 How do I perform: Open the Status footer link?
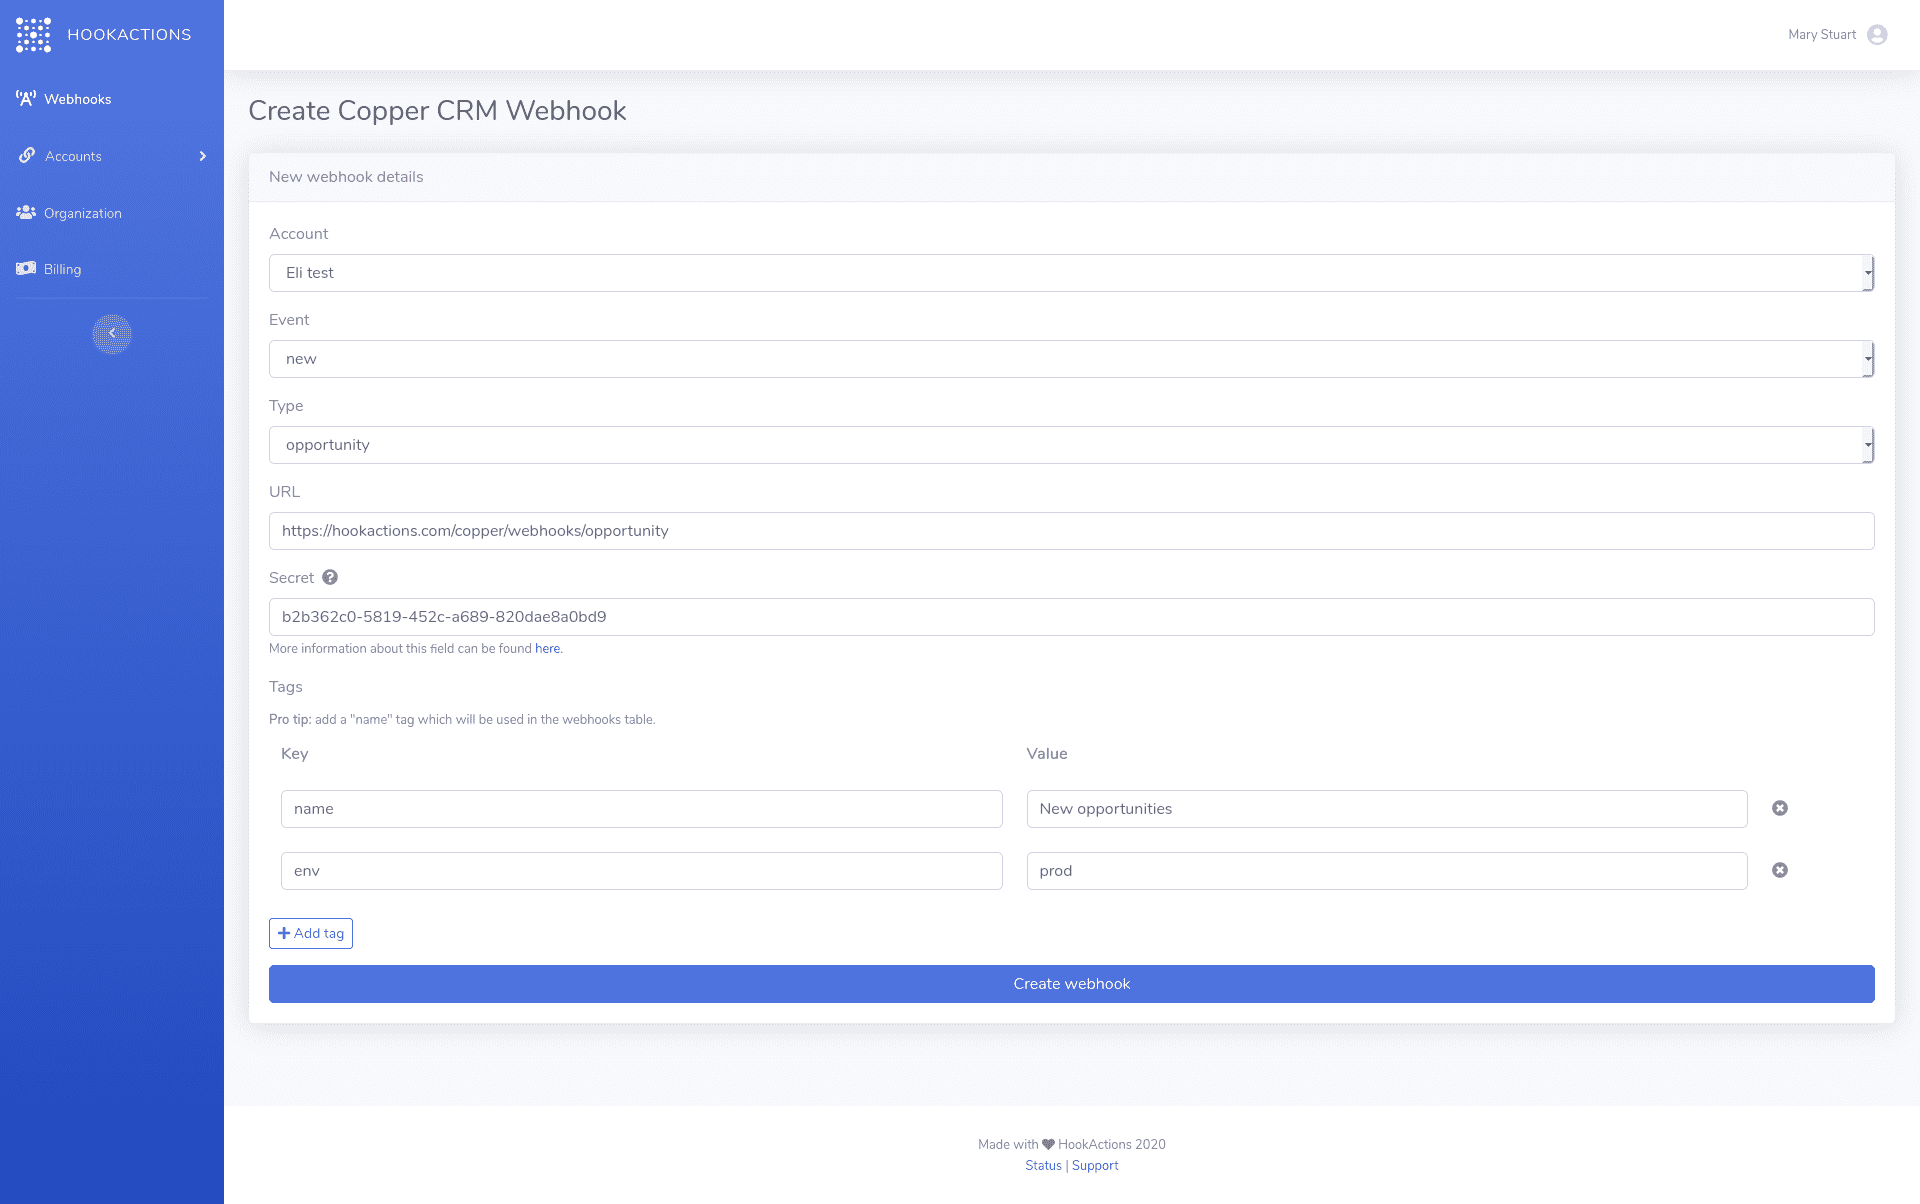tap(1043, 1165)
